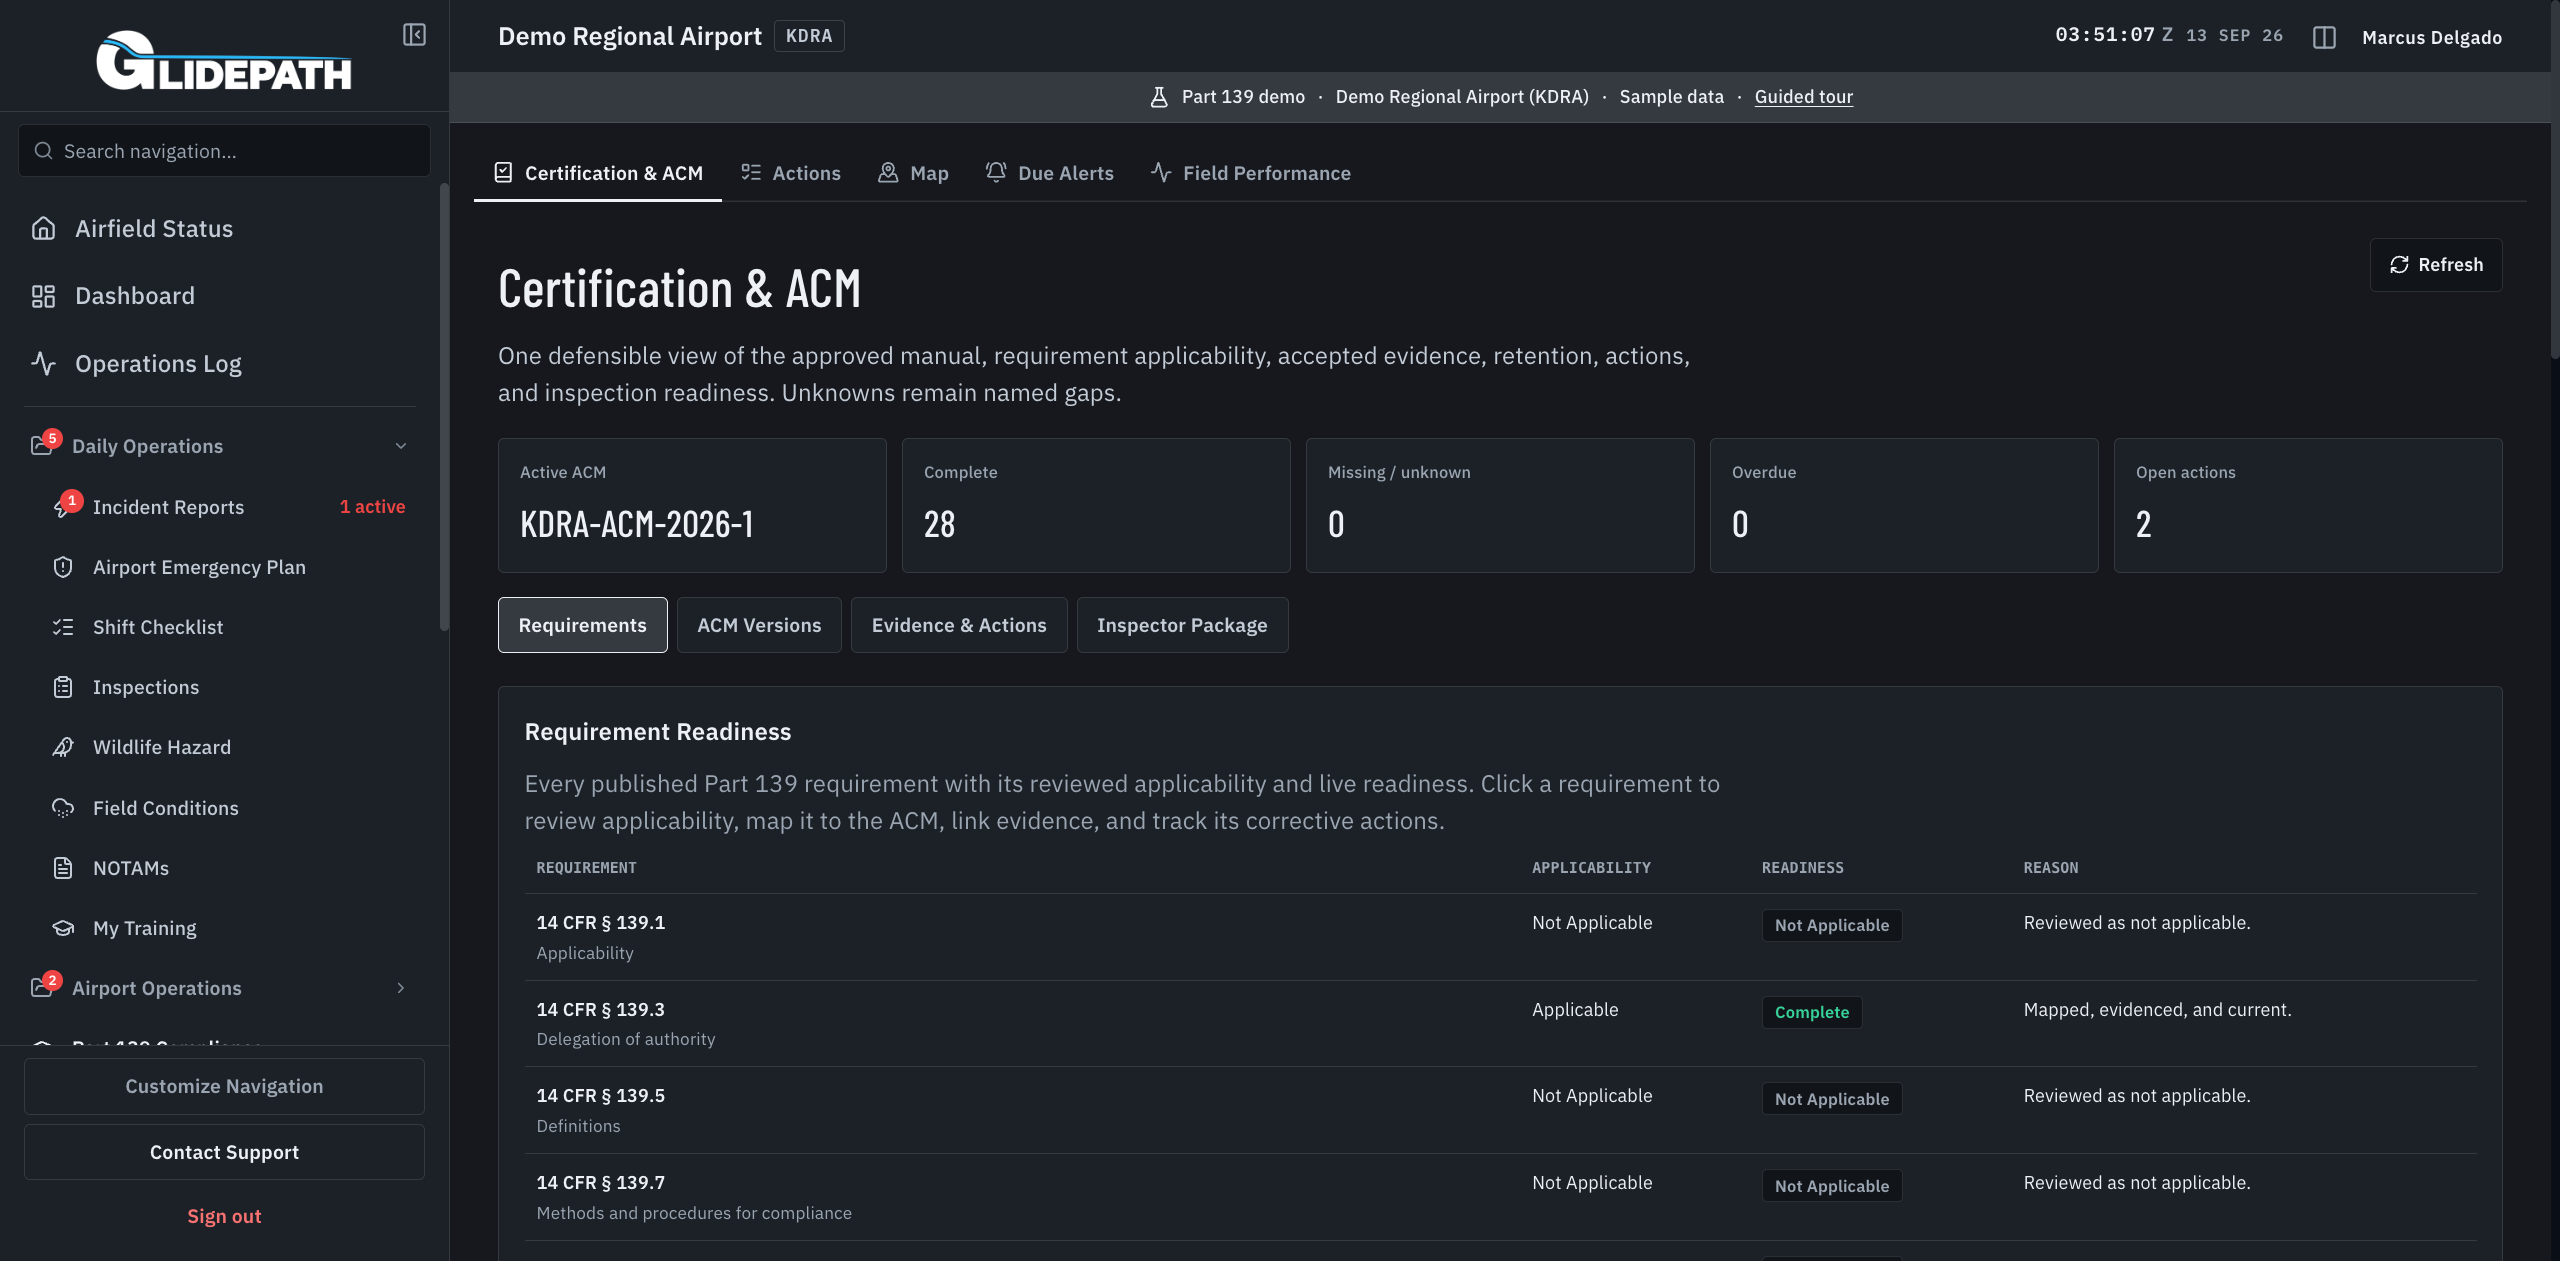Click the sidebar vertical scrollbar

tap(444, 406)
